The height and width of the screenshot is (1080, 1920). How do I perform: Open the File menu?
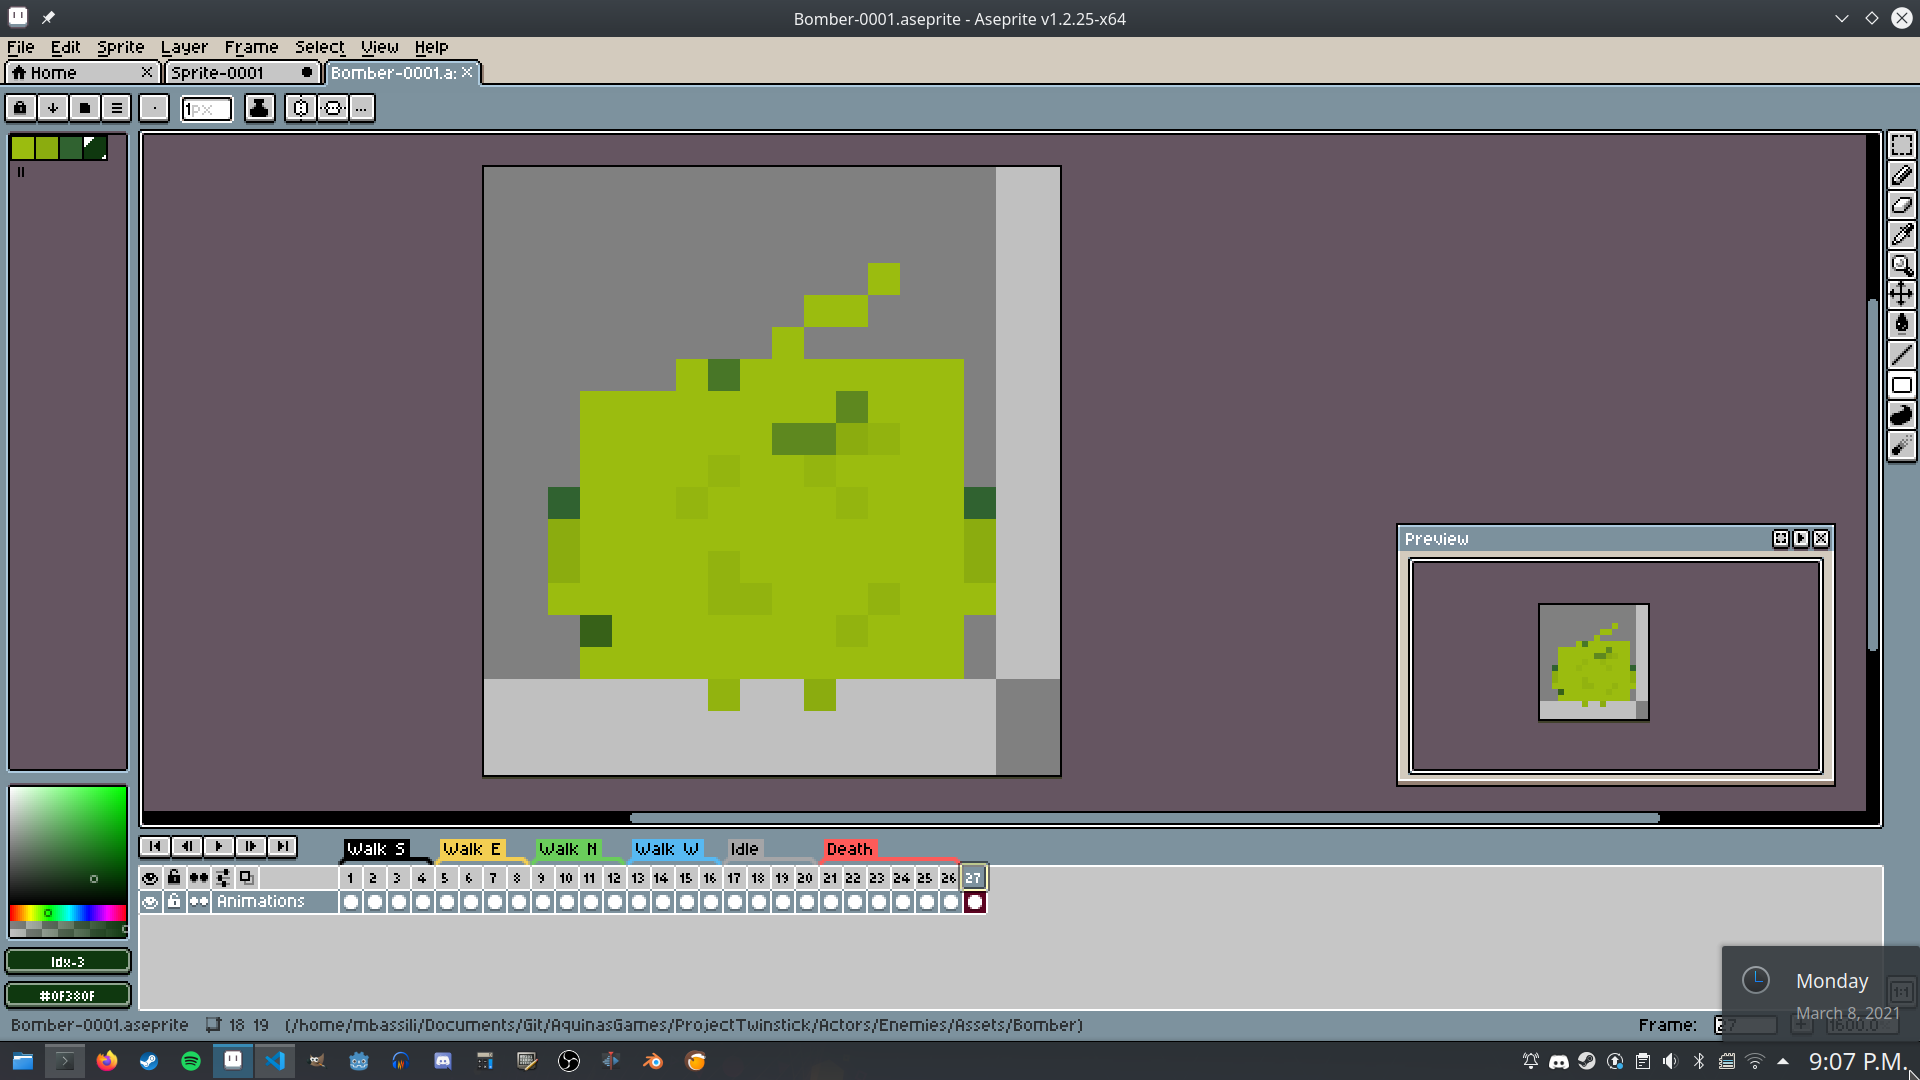[20, 47]
